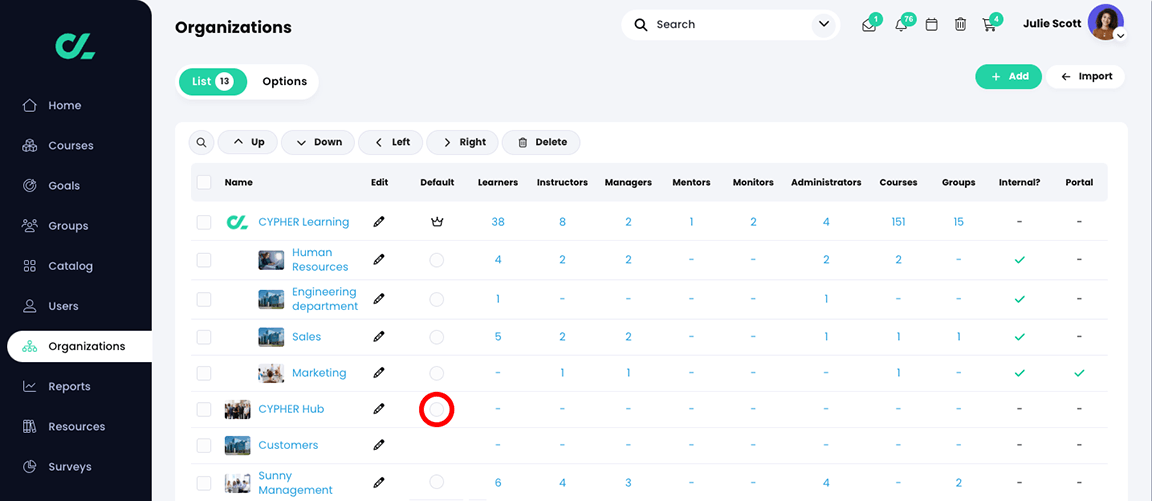
Task: Edit Sales organization with pencil icon
Action: pyautogui.click(x=379, y=336)
